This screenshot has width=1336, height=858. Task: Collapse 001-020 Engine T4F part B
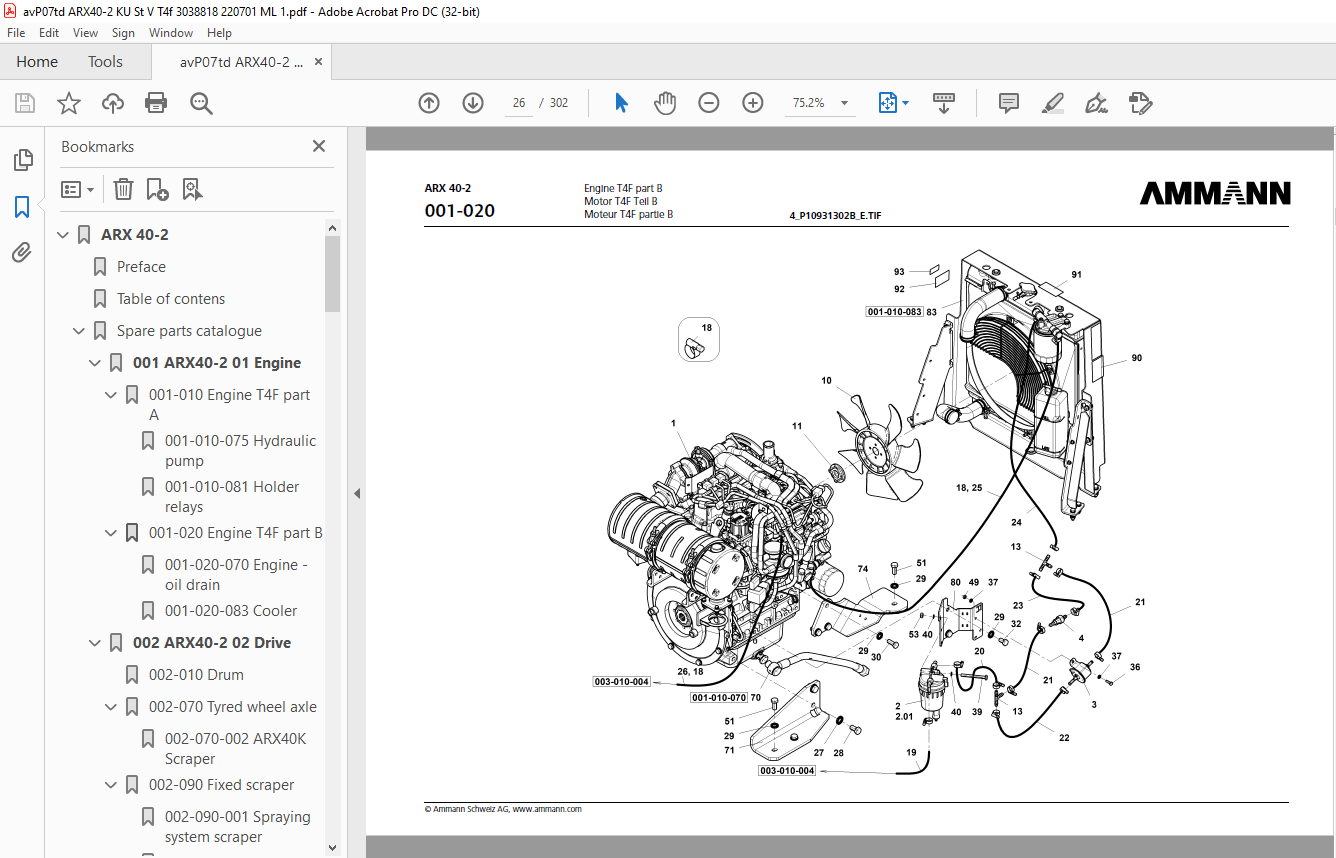tap(112, 533)
